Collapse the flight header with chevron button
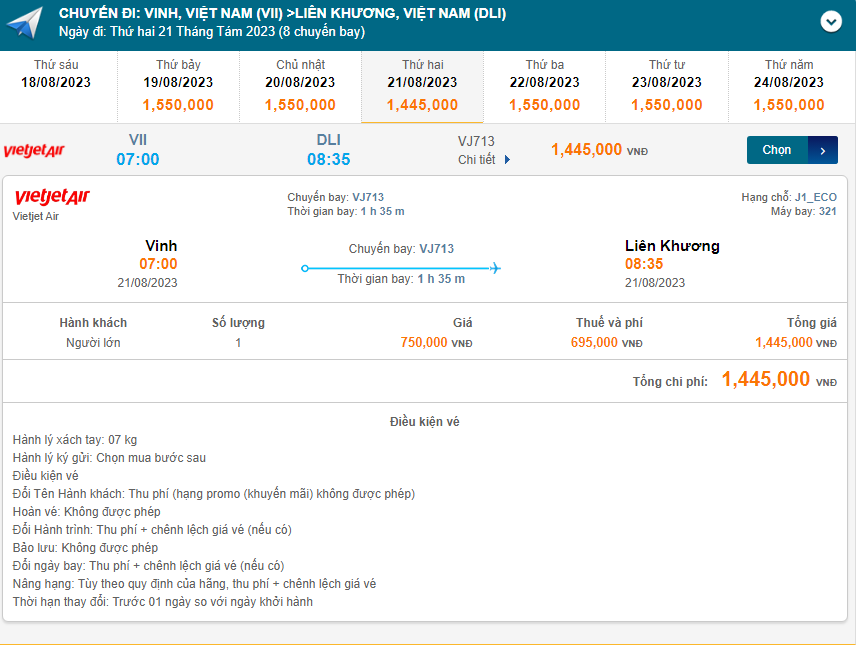This screenshot has height=651, width=858. pyautogui.click(x=830, y=21)
